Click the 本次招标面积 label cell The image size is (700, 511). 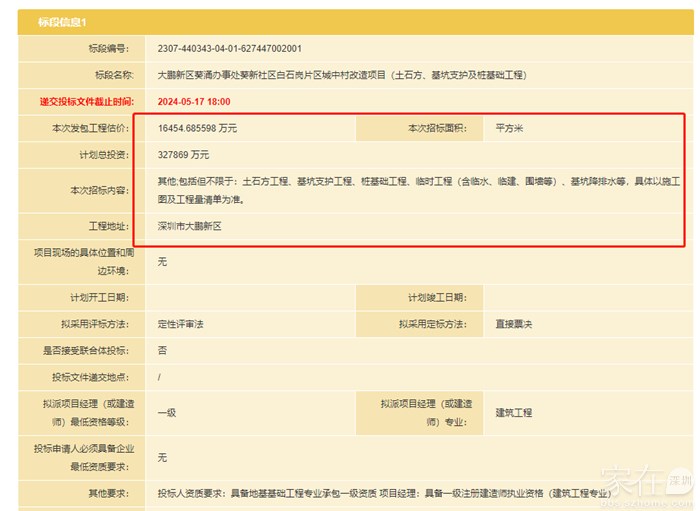tap(438, 129)
